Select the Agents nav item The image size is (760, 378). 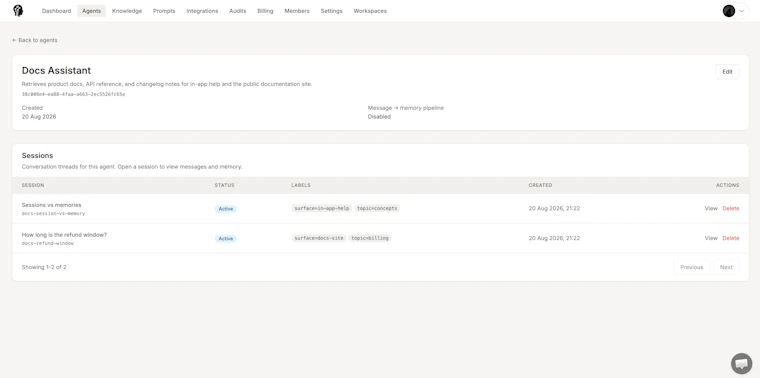[x=92, y=11]
